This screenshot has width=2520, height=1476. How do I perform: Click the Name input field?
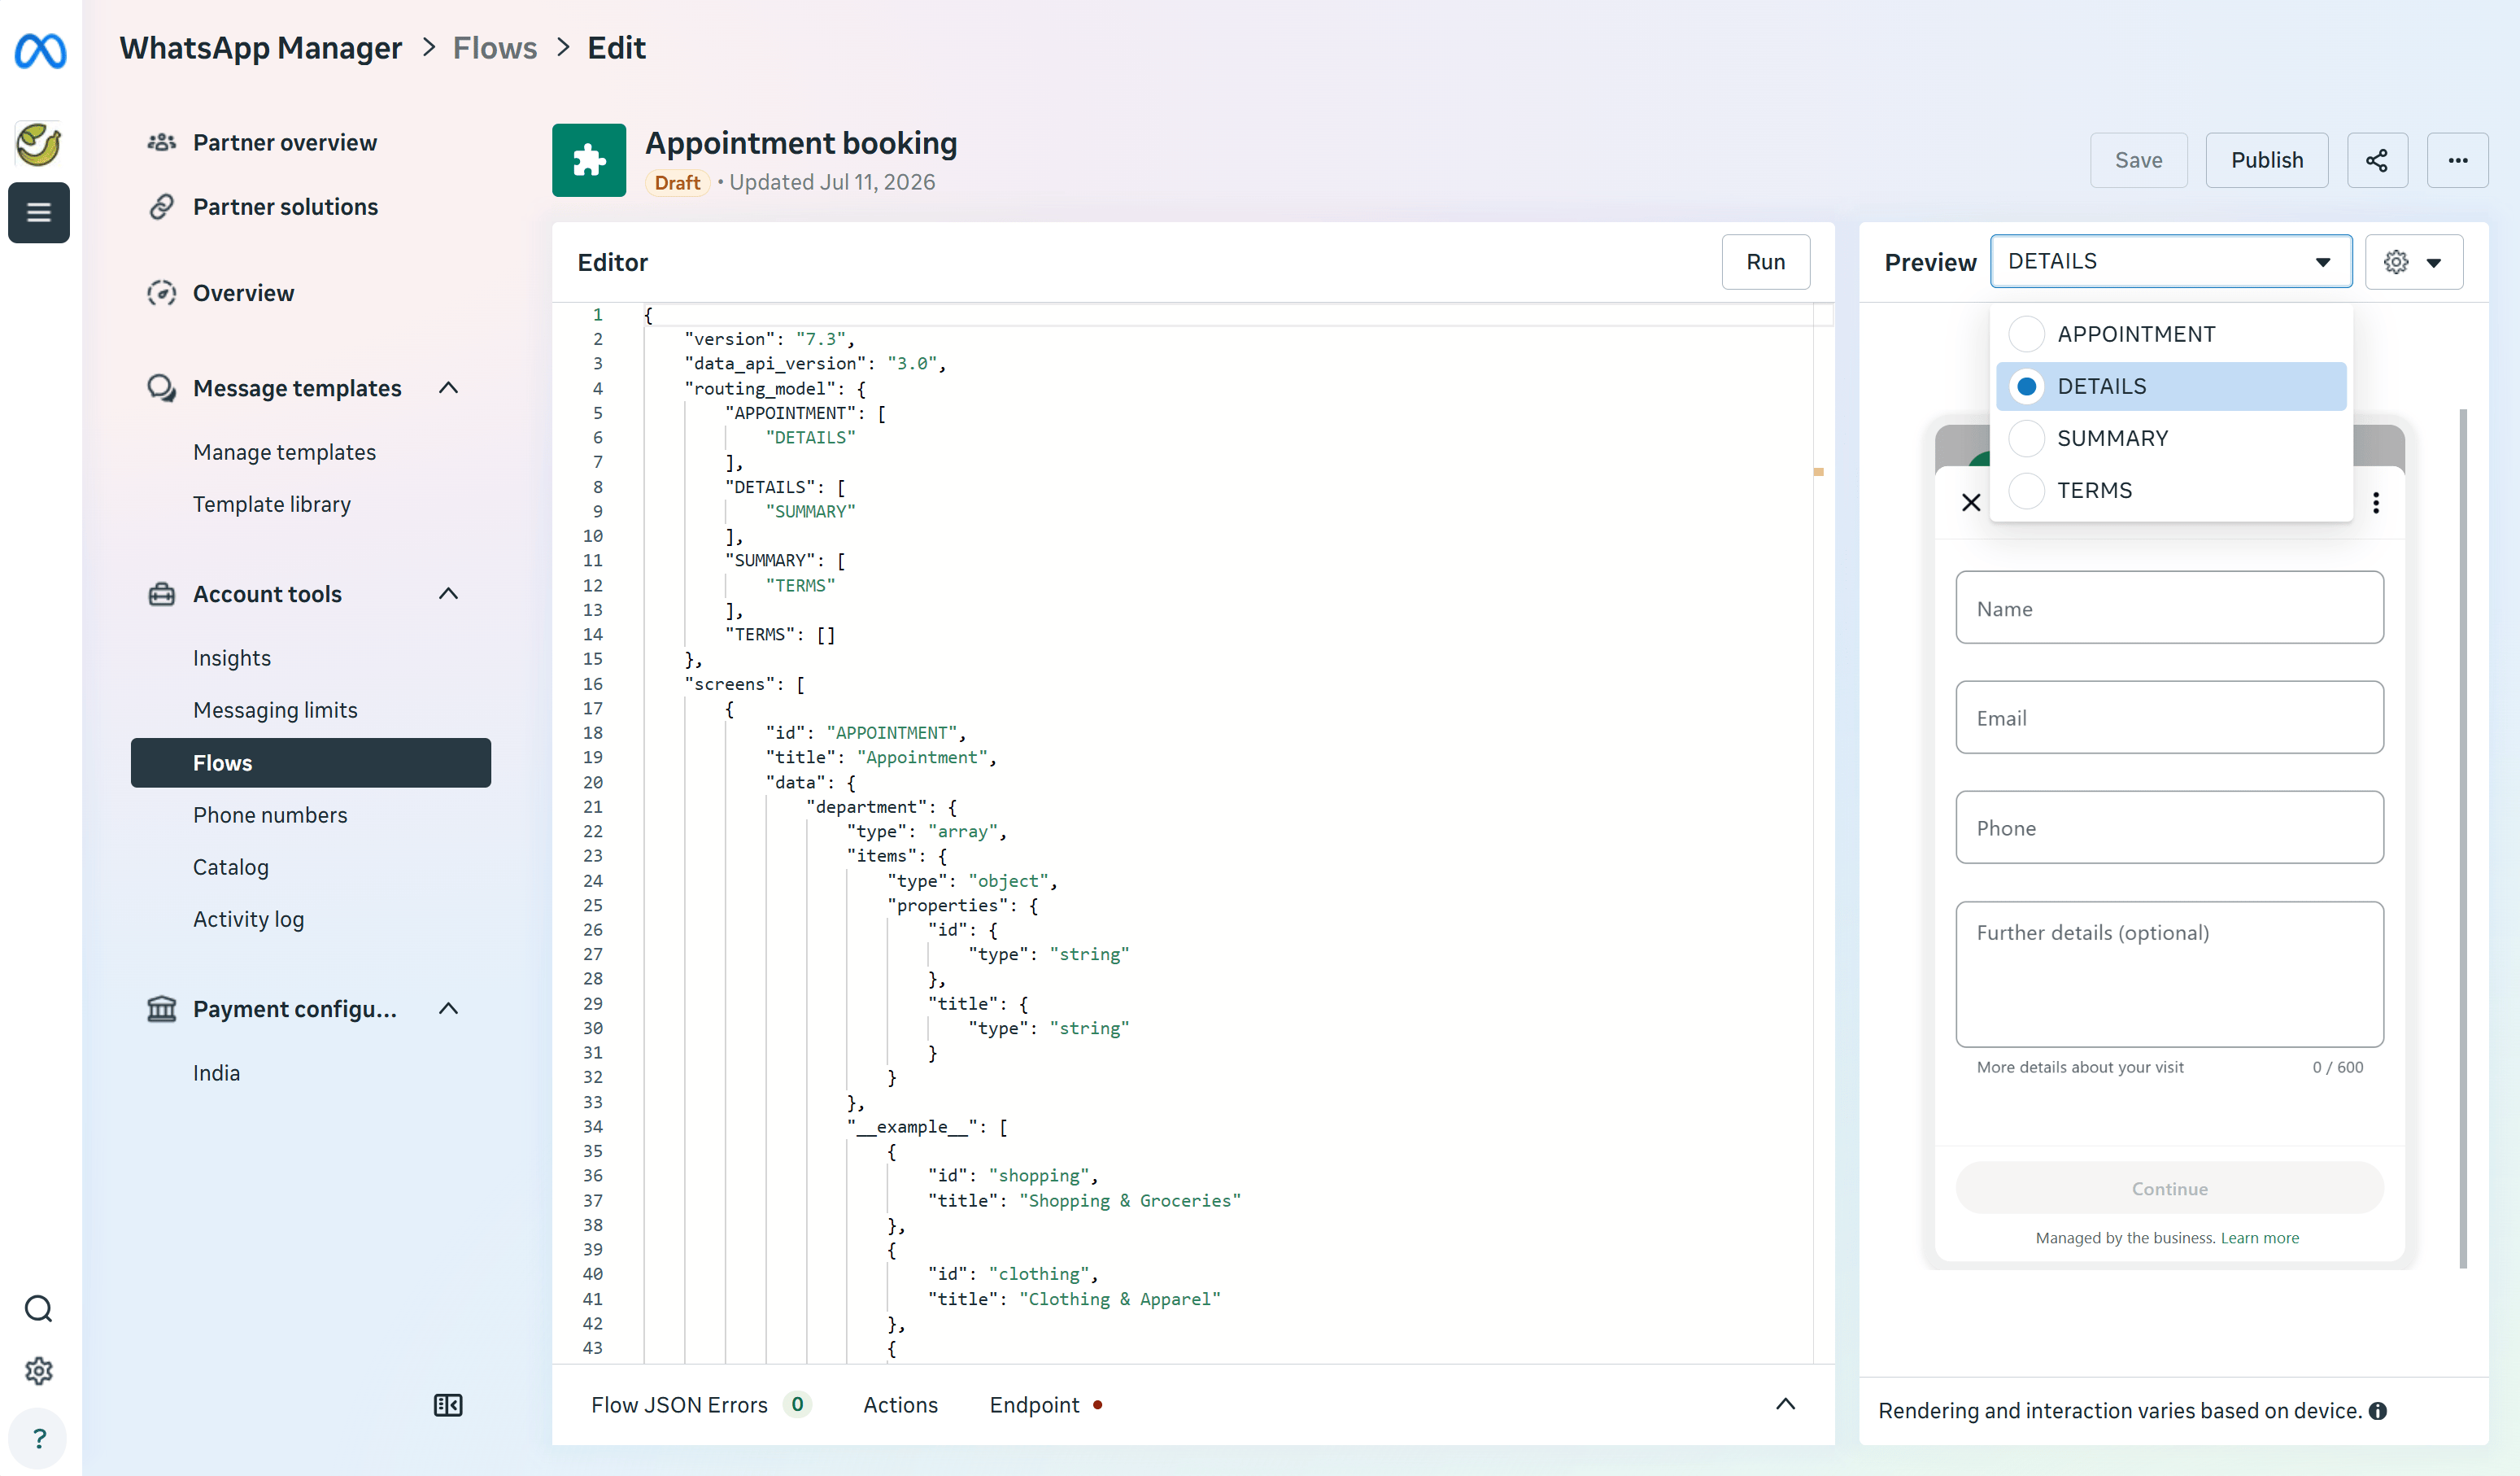[x=2169, y=608]
